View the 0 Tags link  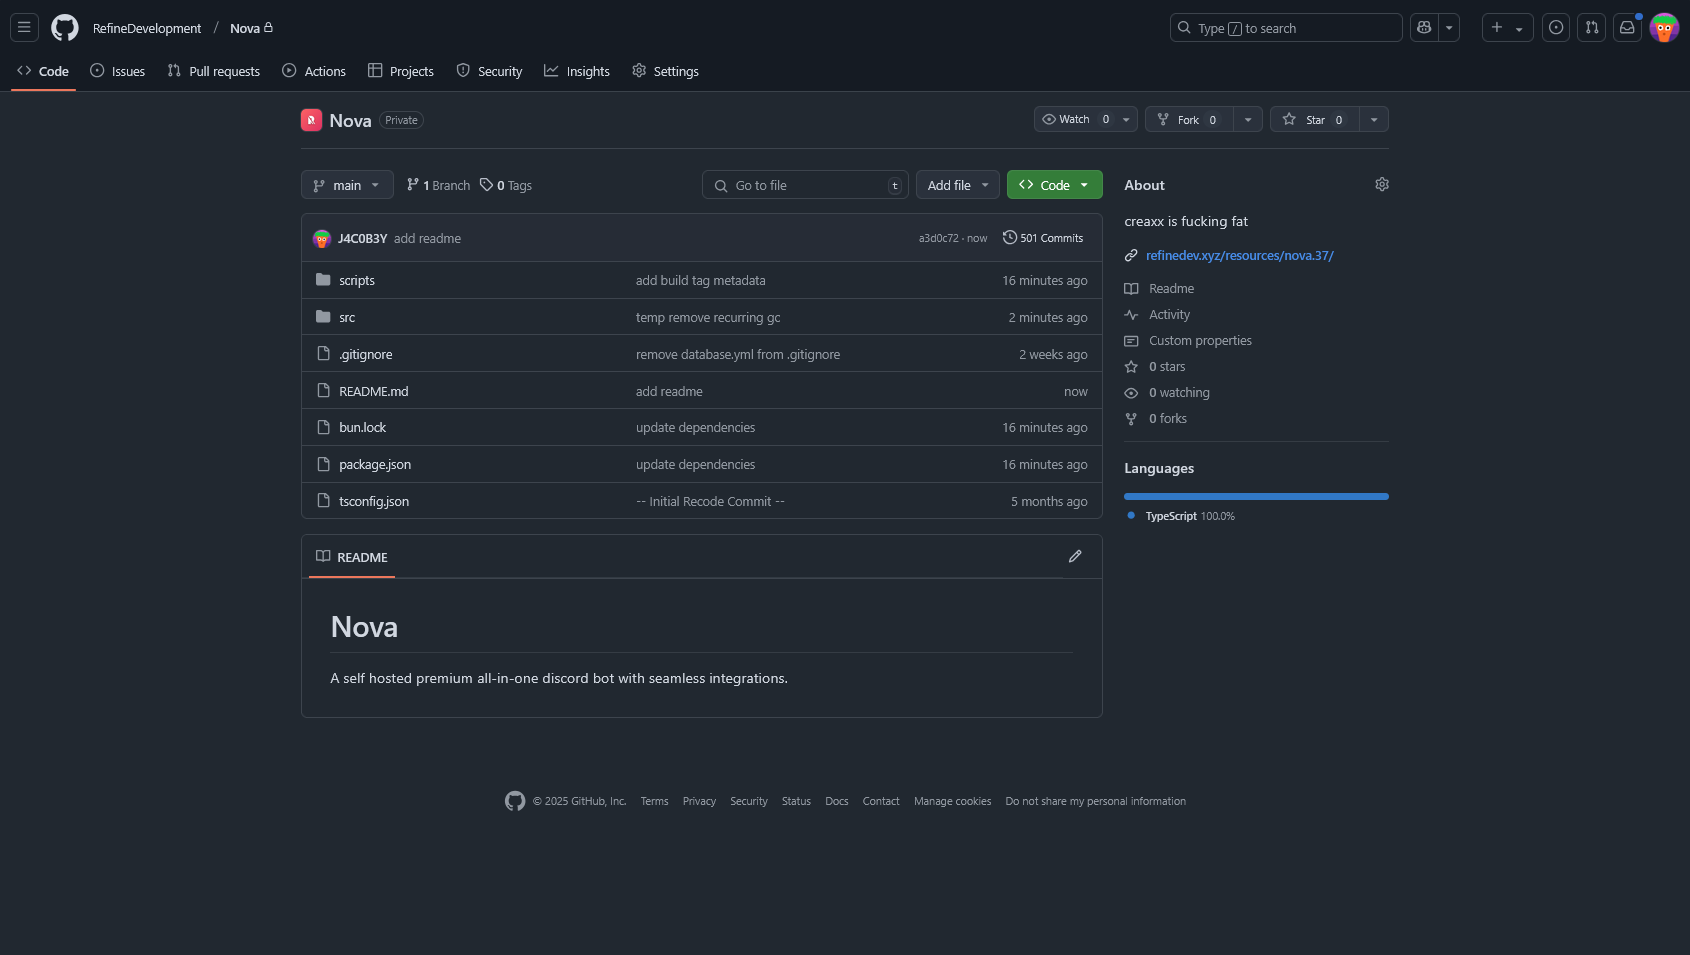click(x=506, y=185)
